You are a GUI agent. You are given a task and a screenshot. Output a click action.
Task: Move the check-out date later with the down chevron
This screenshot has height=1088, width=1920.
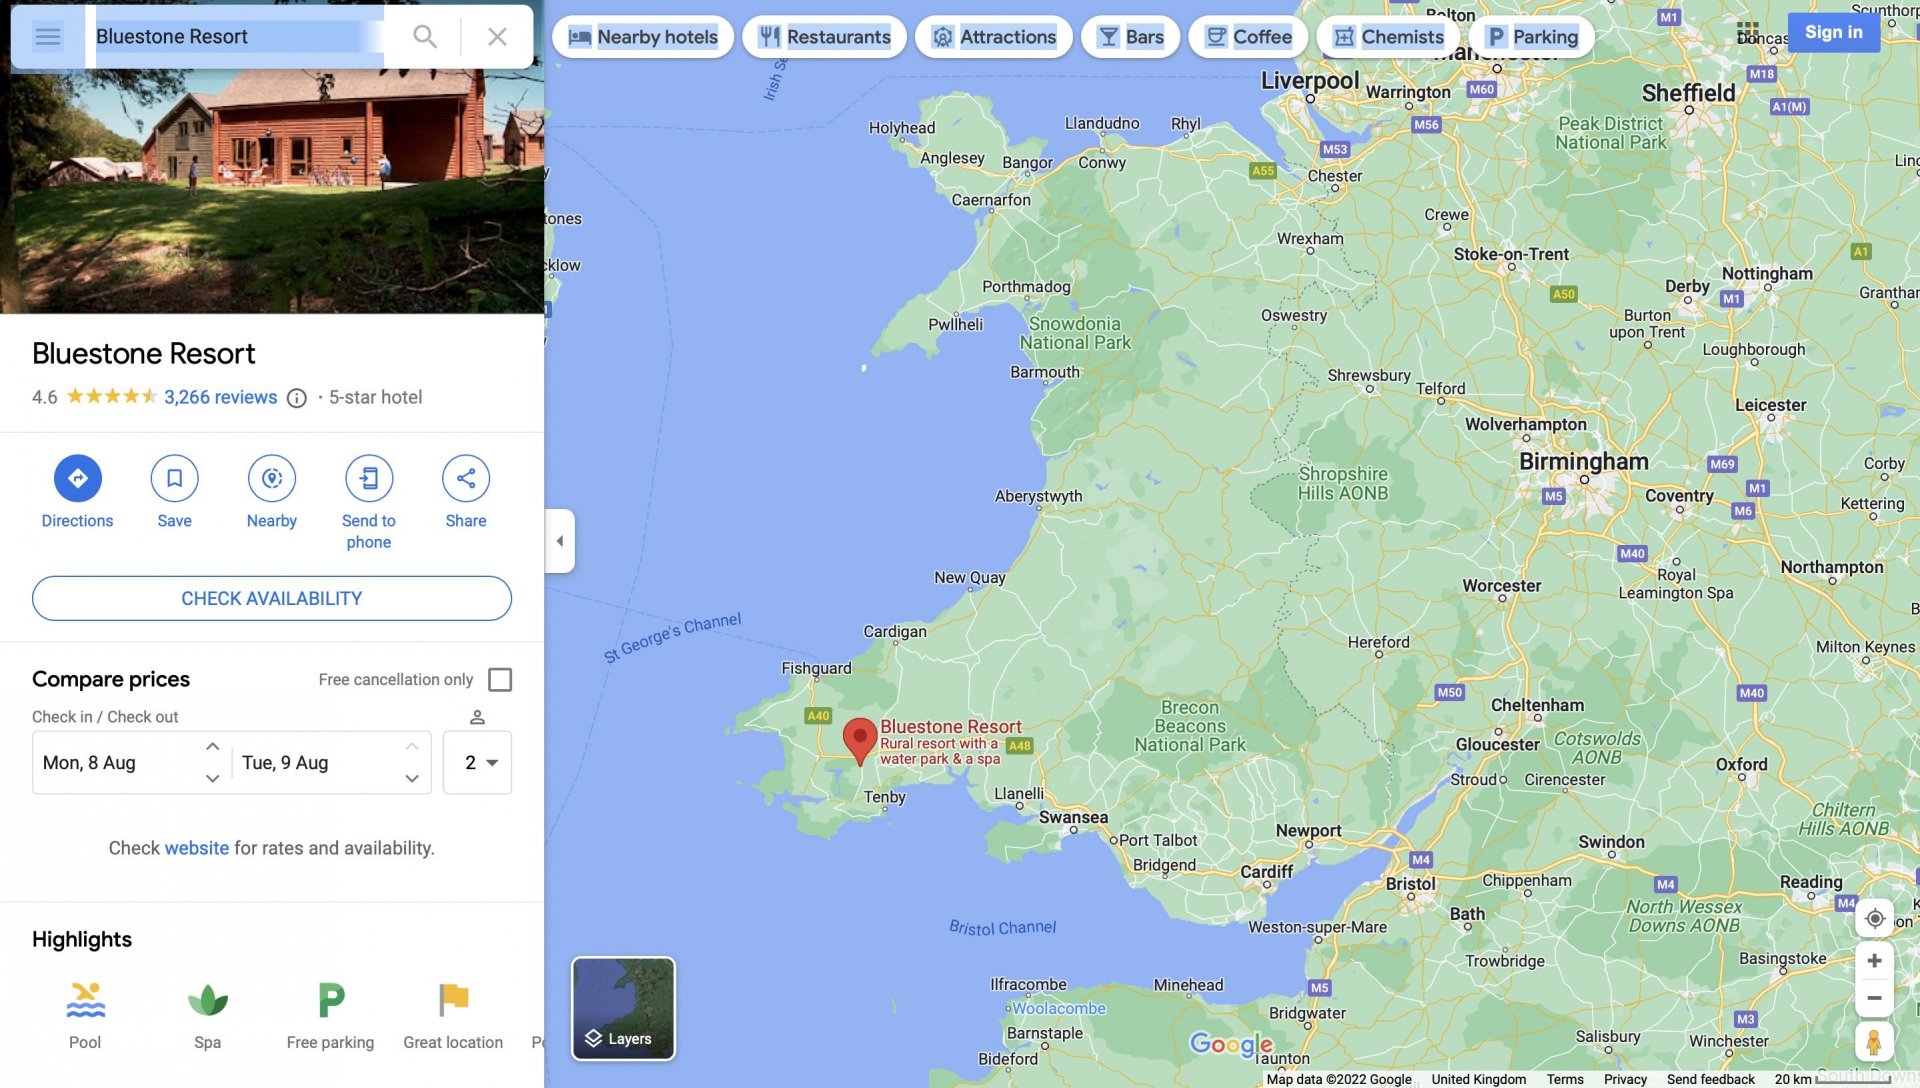pos(412,779)
